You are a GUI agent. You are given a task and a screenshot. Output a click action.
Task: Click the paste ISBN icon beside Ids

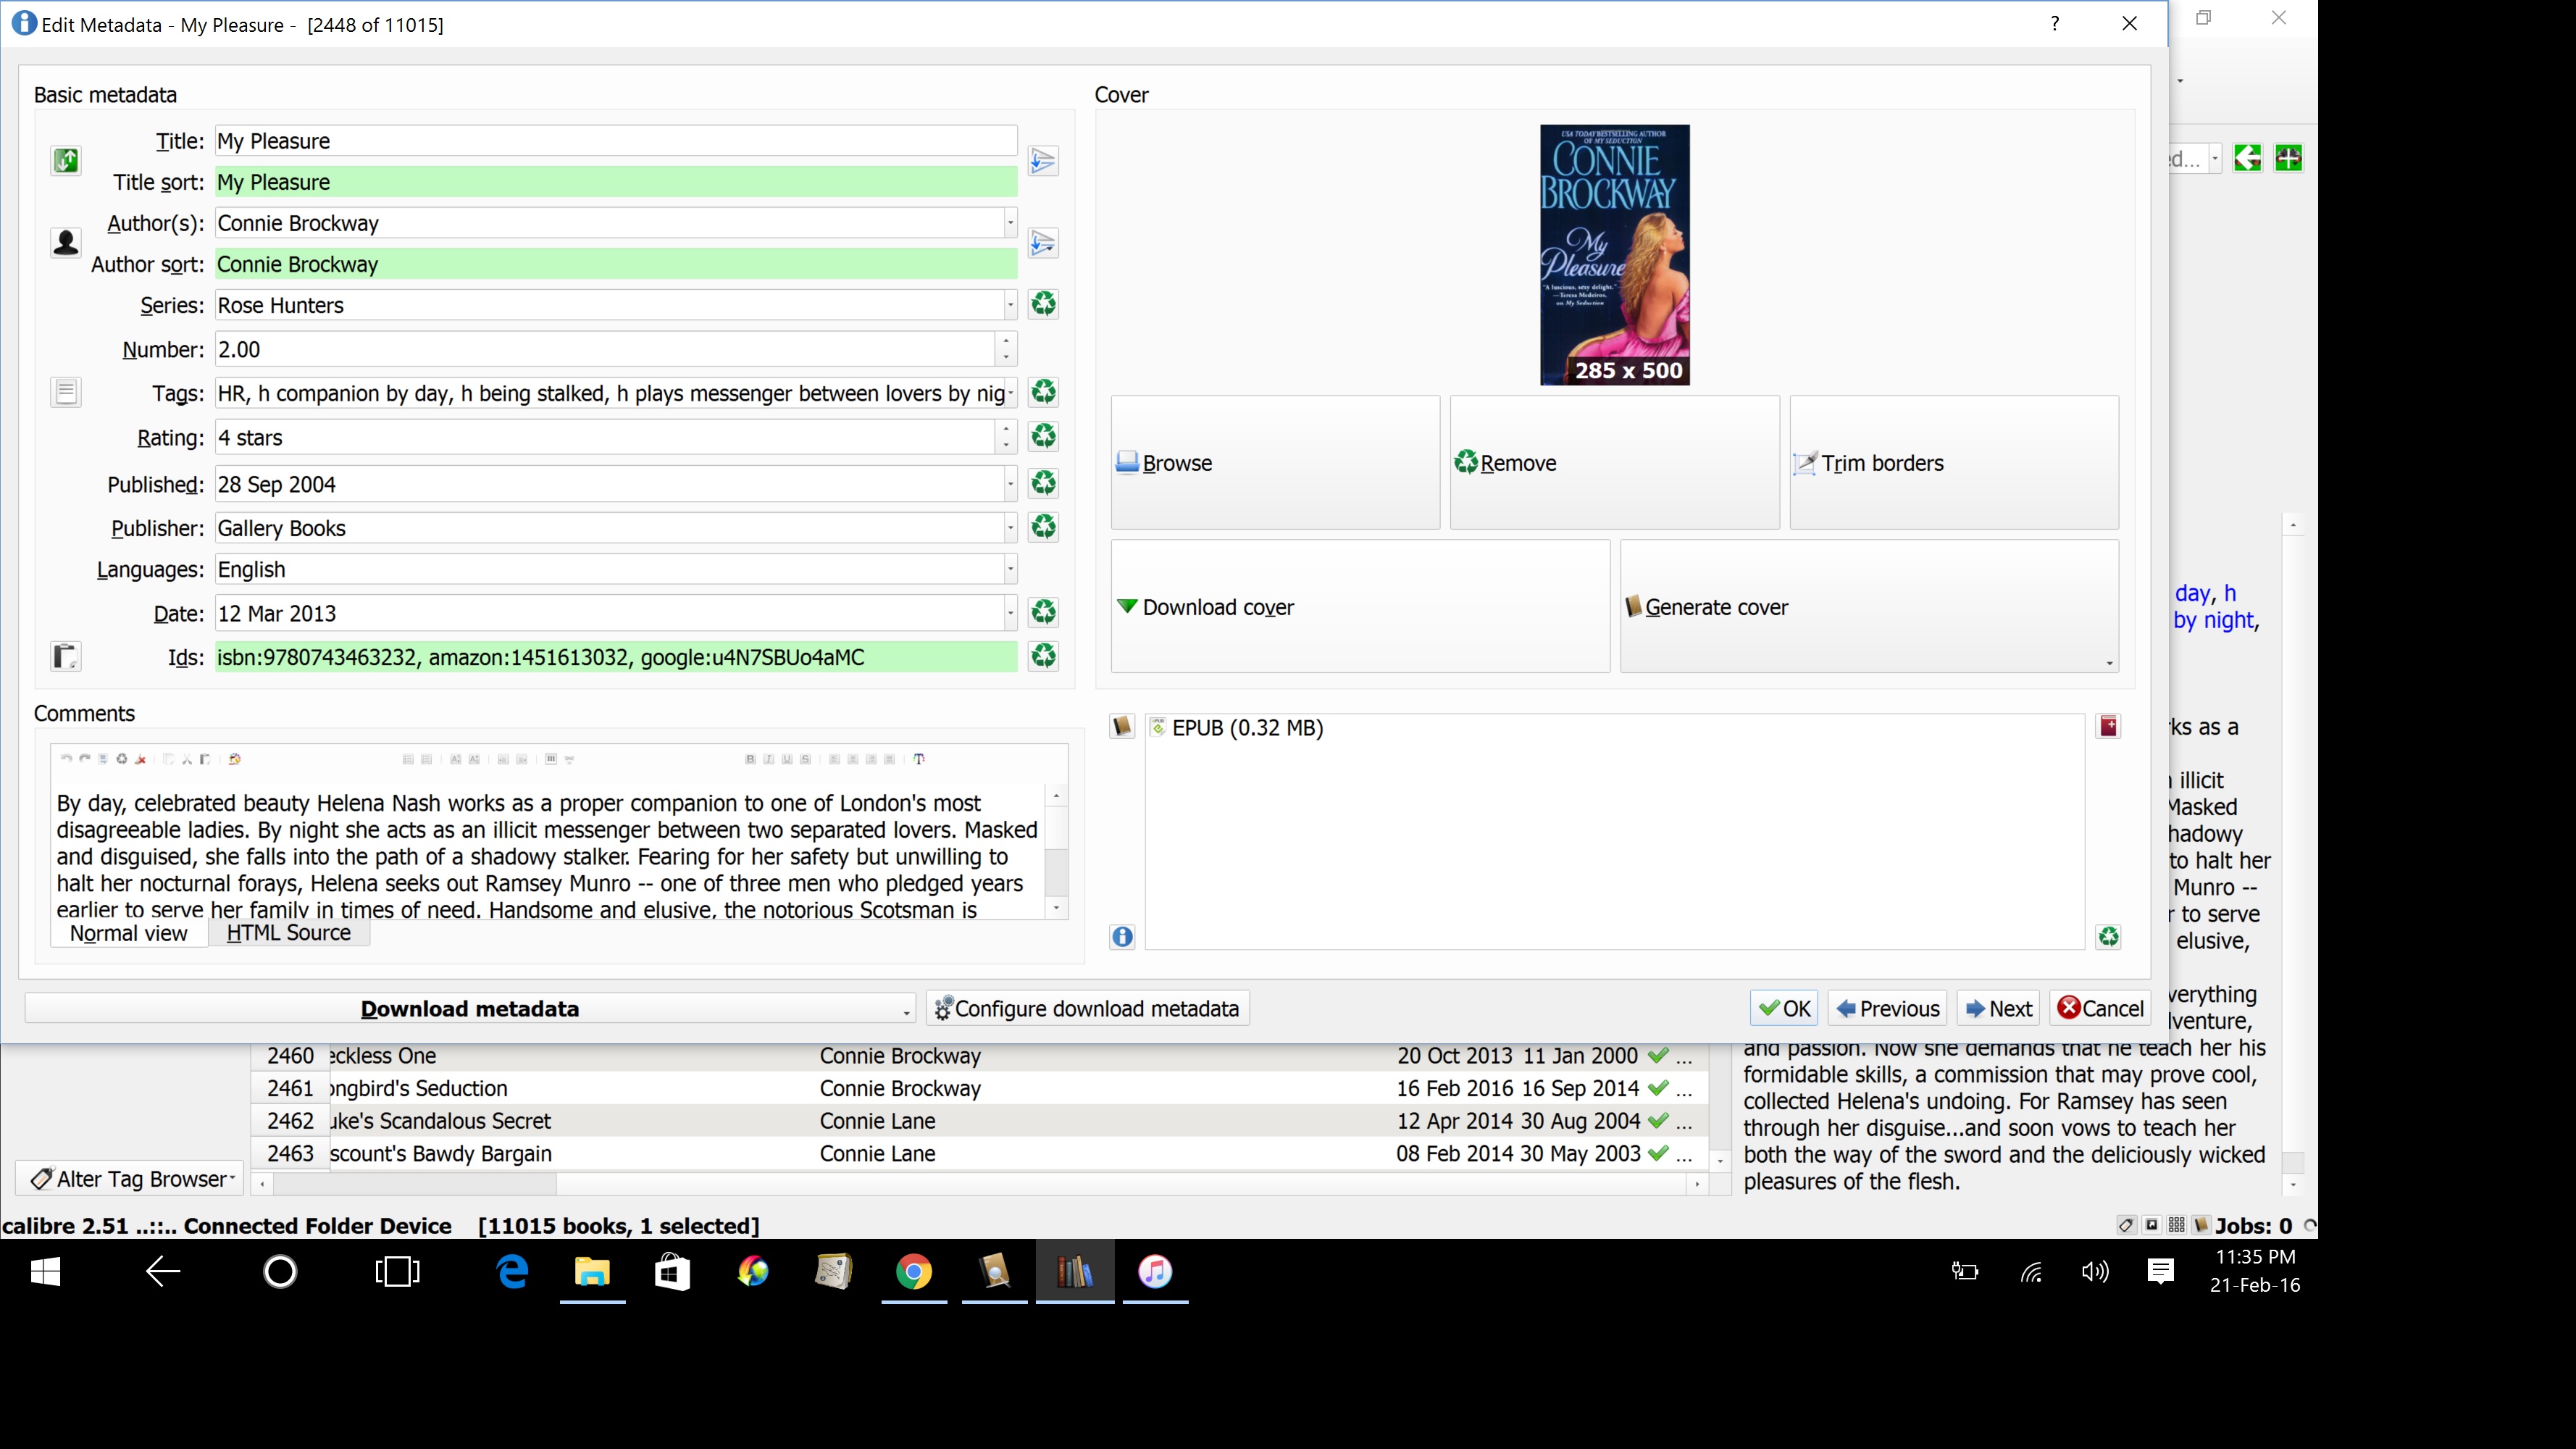(66, 656)
